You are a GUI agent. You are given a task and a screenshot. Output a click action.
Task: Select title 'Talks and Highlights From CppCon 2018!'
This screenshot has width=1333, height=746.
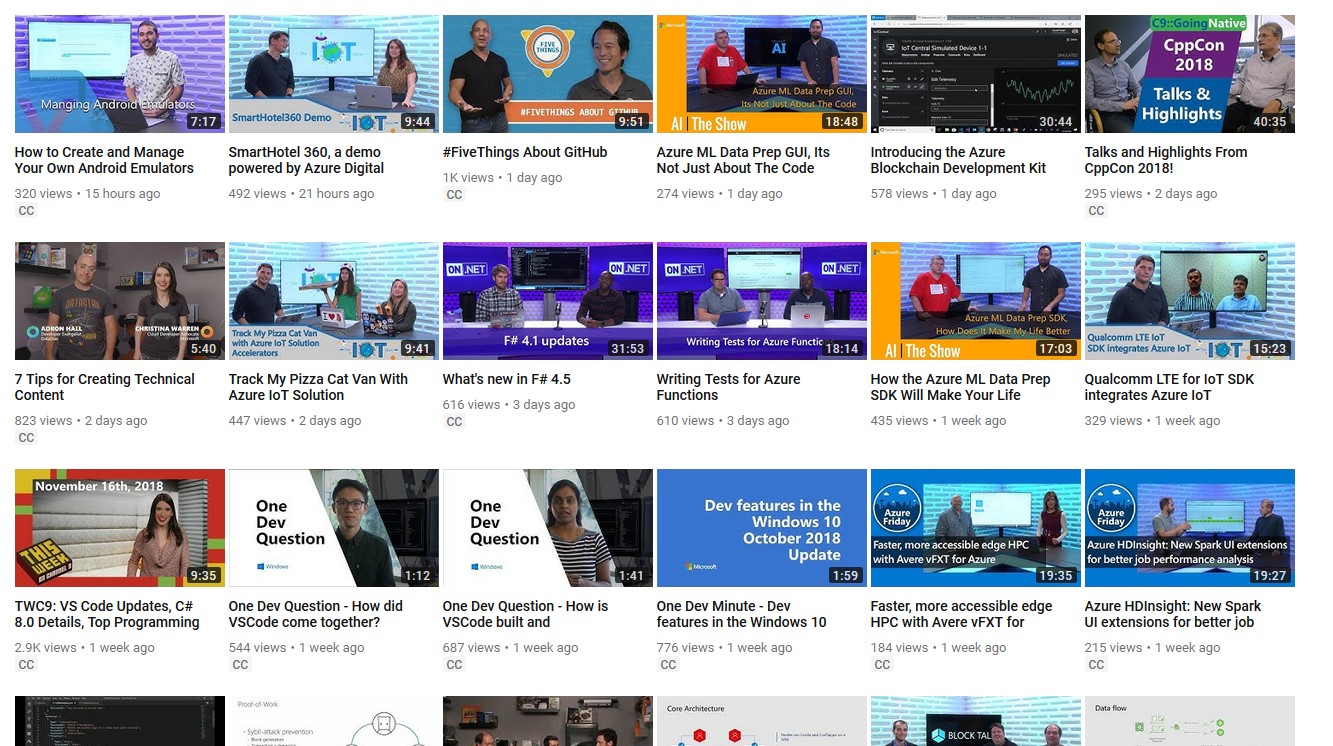click(x=1166, y=160)
